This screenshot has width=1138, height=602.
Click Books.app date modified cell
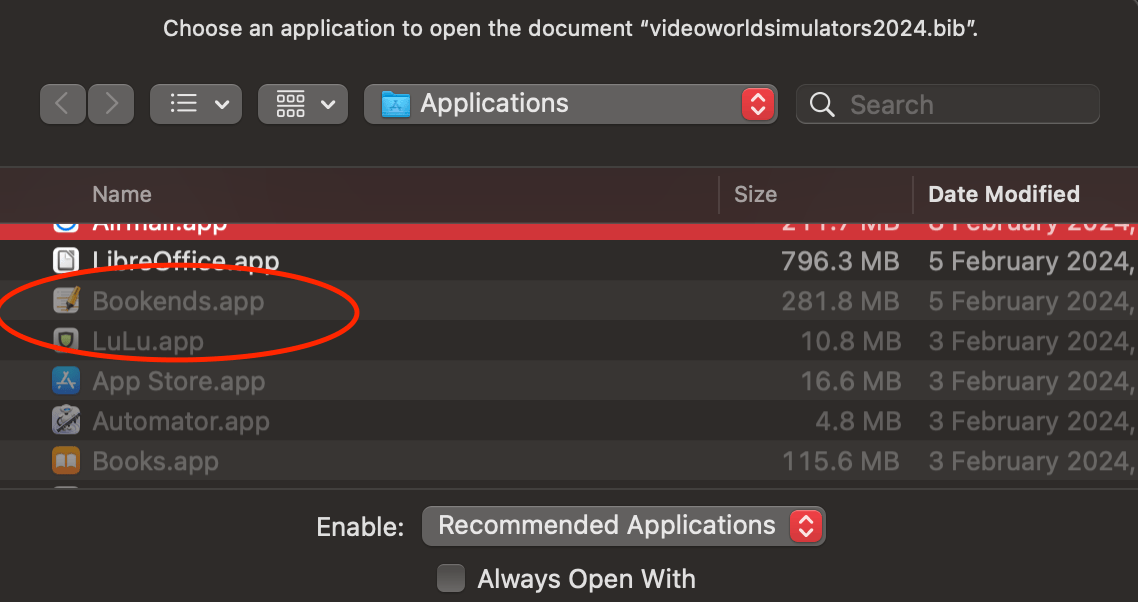[x=1033, y=460]
